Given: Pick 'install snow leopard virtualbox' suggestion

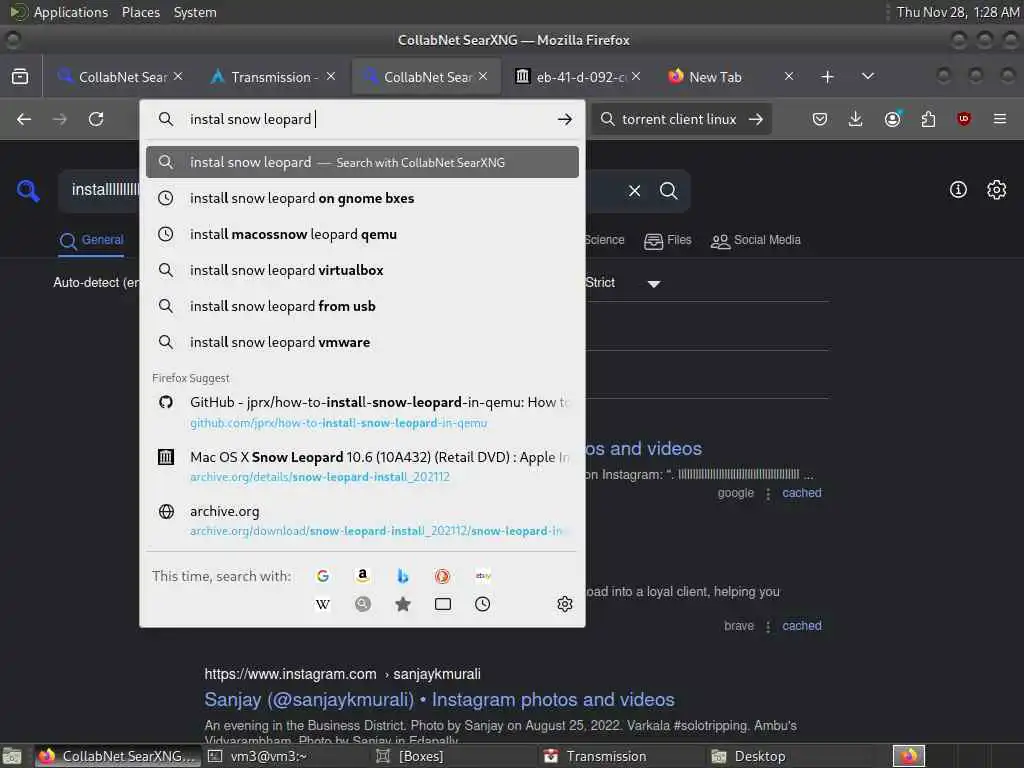Looking at the screenshot, I should point(362,270).
